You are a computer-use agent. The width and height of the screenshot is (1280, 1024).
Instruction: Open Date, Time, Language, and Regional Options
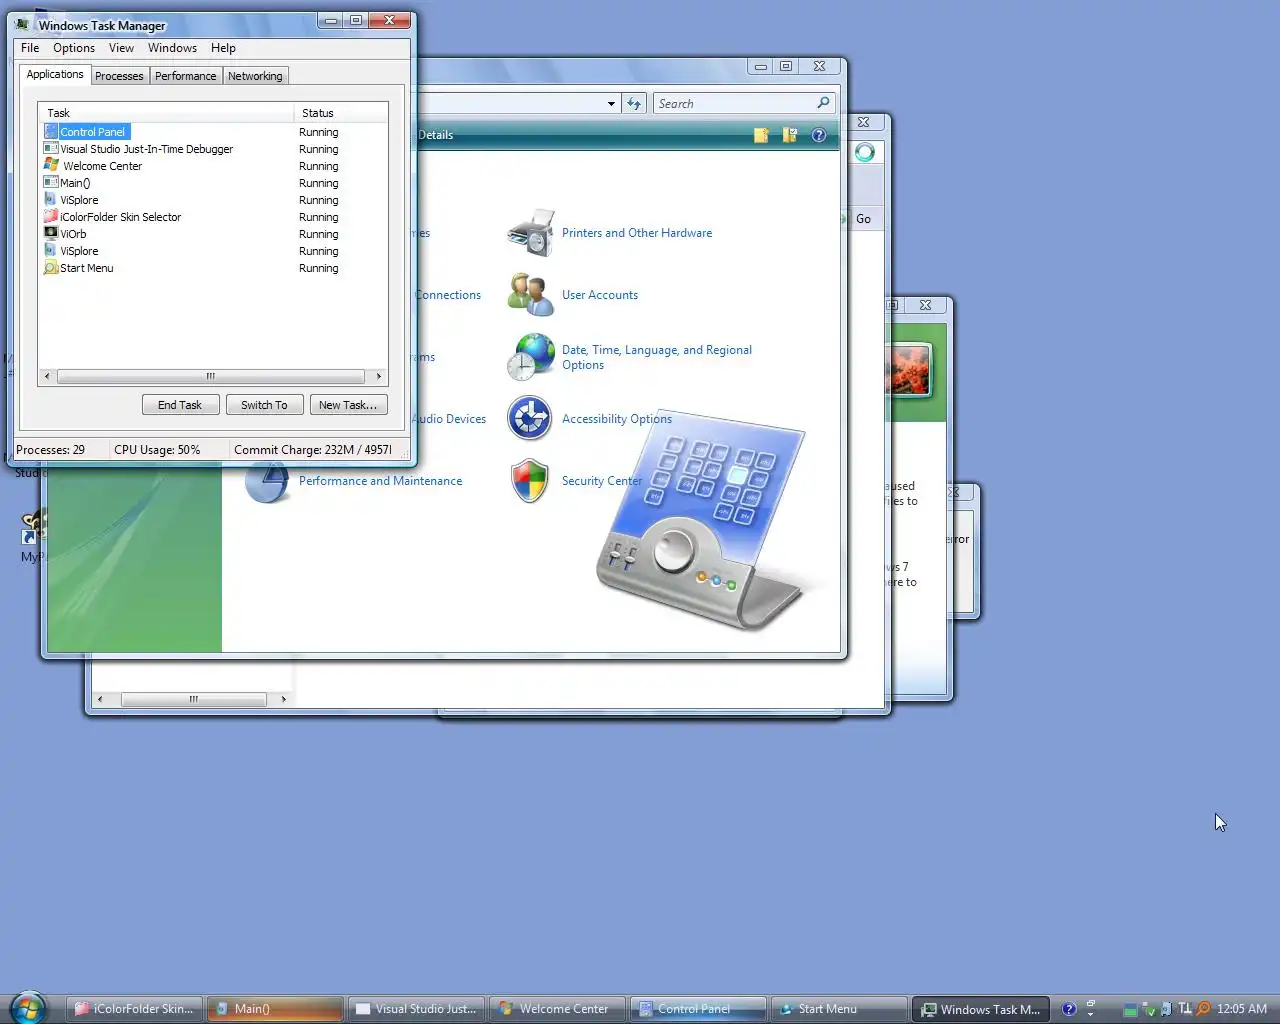coord(657,357)
